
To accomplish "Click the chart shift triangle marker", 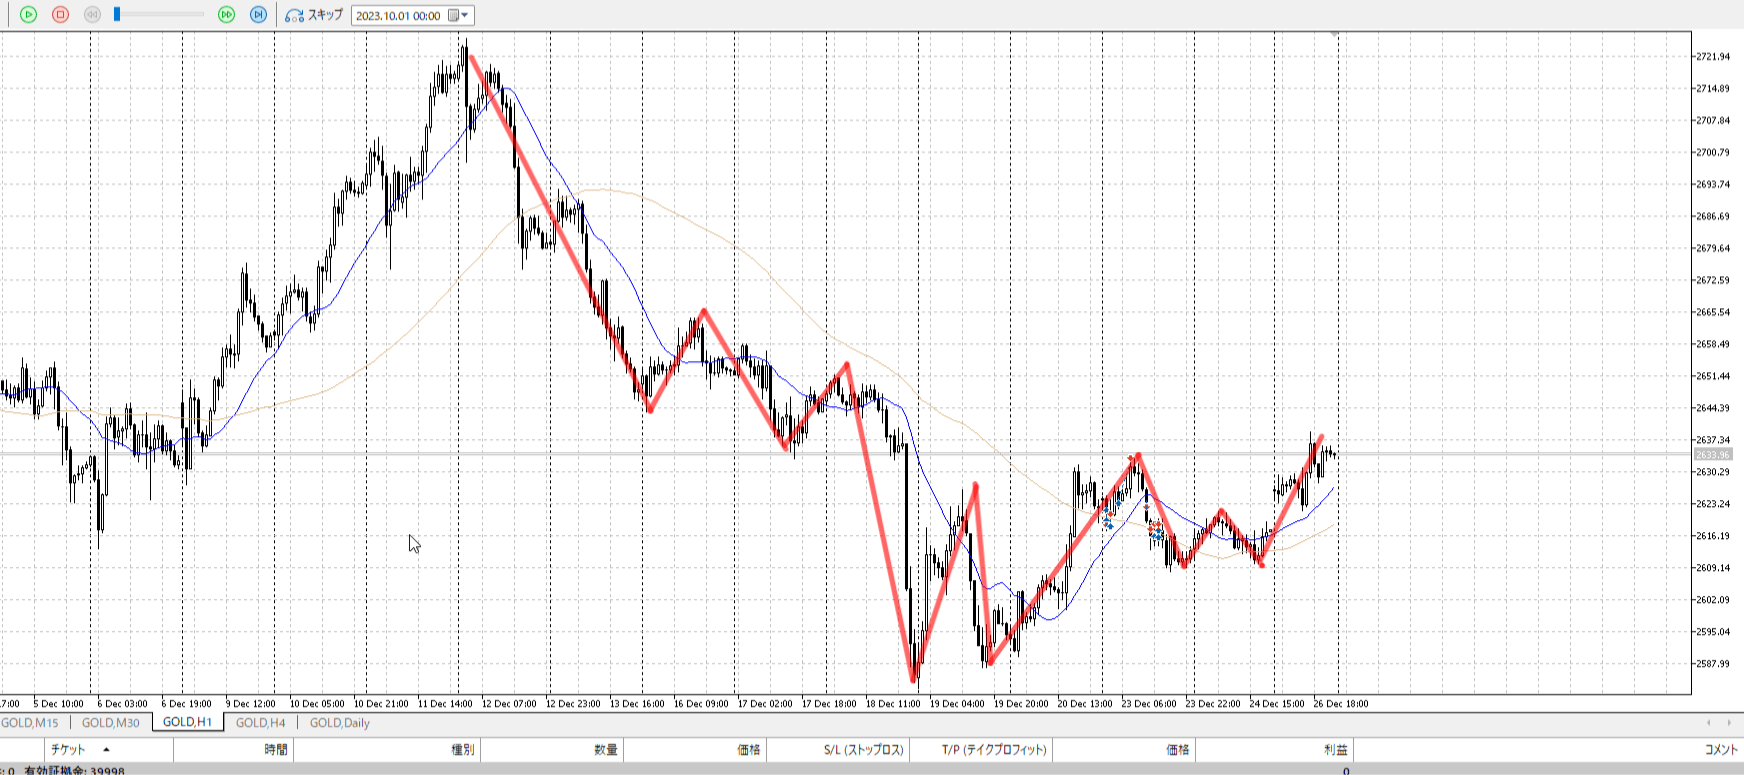I will tap(1335, 35).
